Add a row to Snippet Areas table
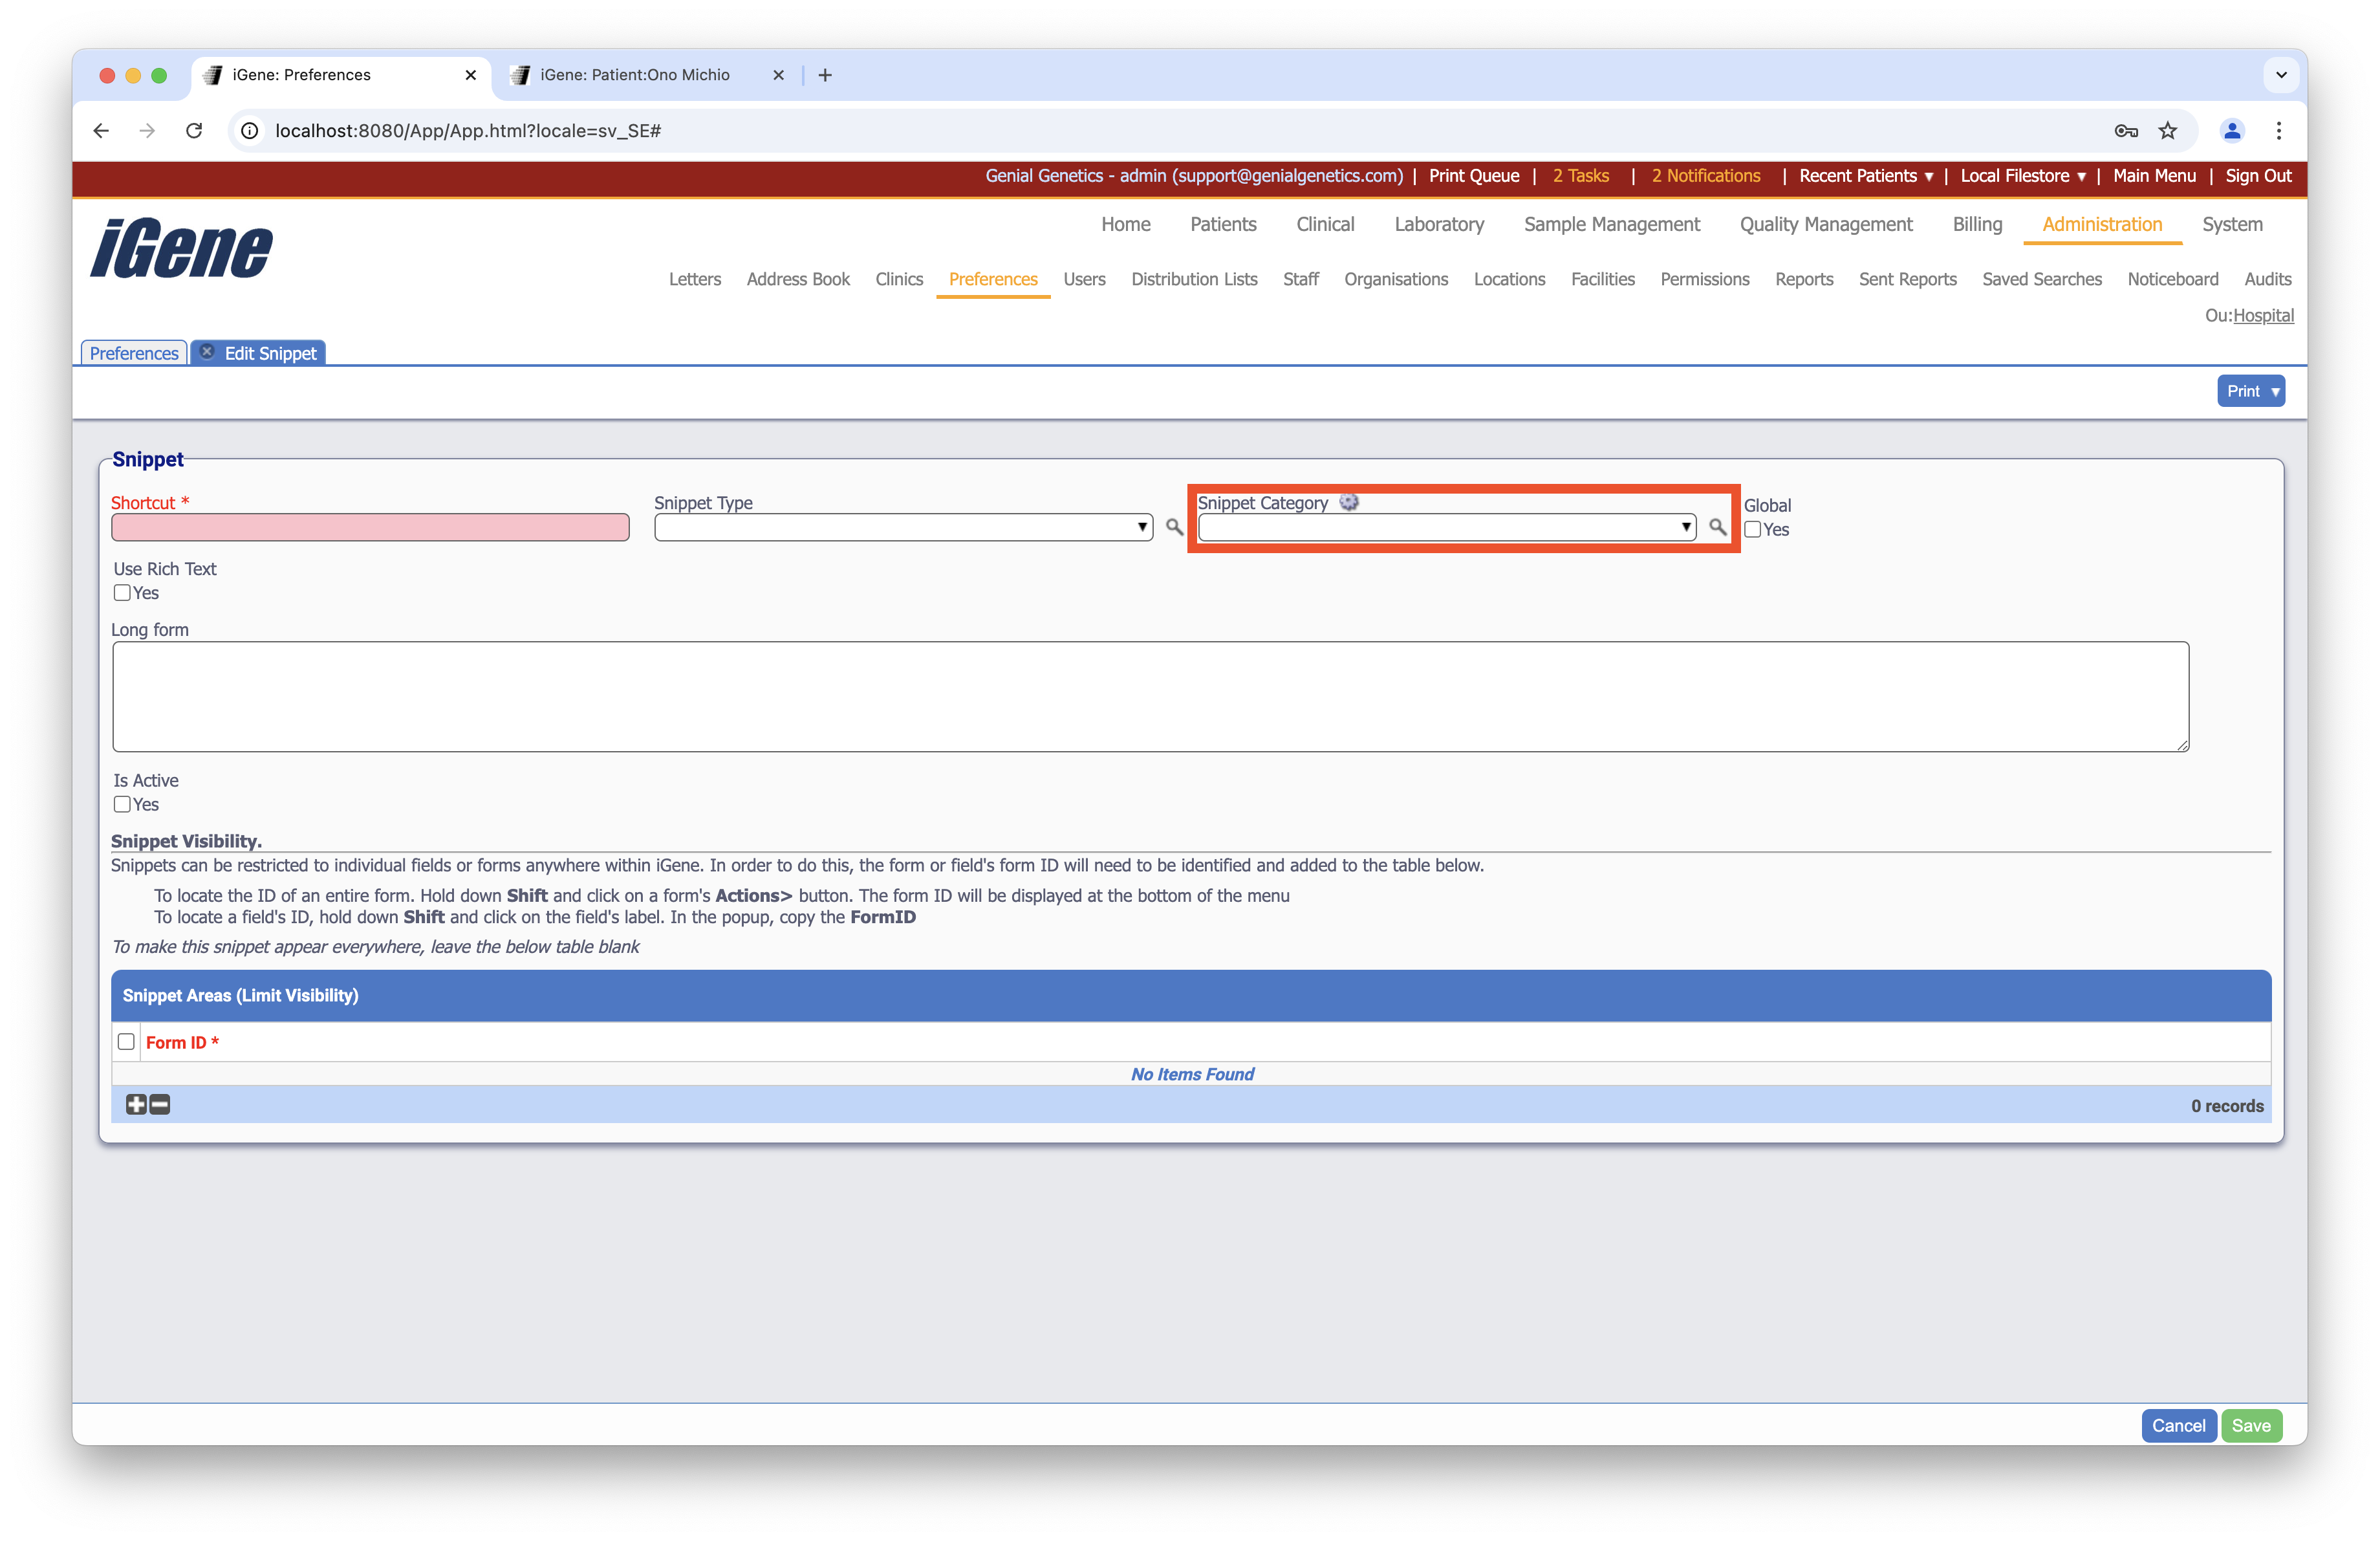2380x1541 pixels. pos(136,1105)
